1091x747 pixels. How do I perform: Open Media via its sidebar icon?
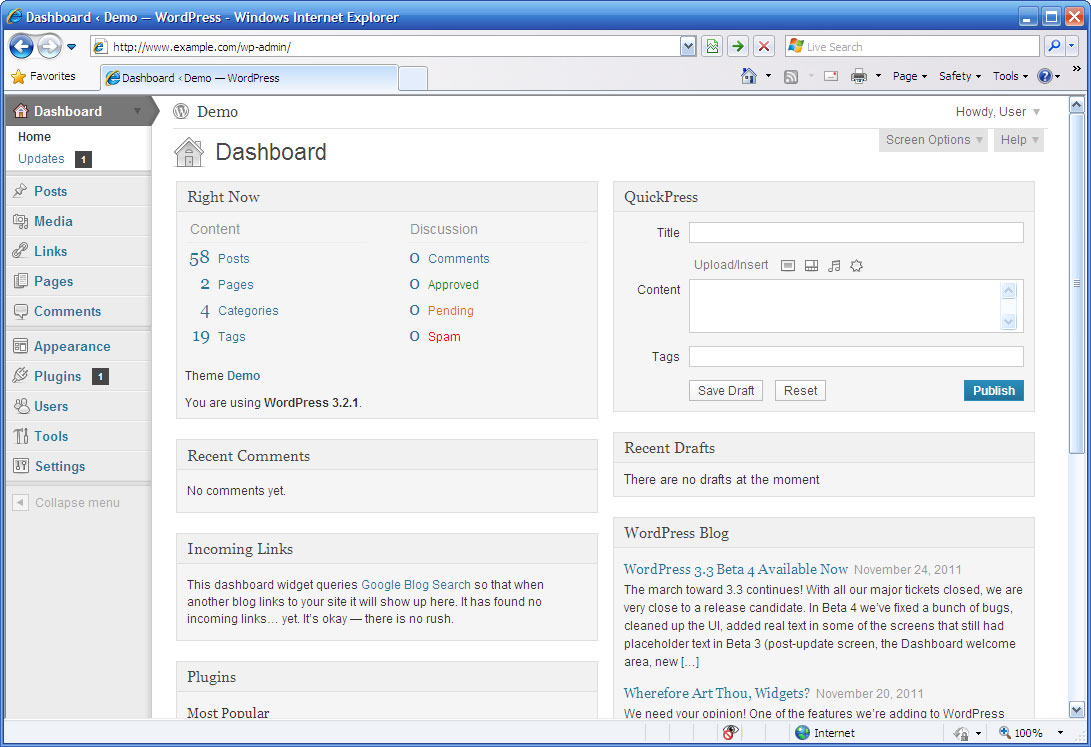[20, 221]
